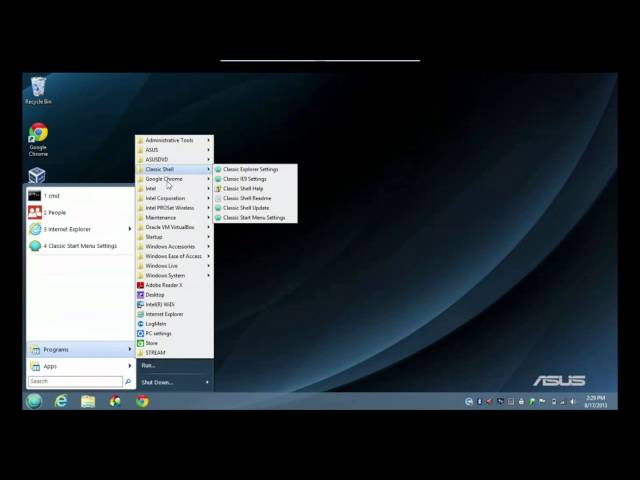
Task: Open Classic Explorer Settings
Action: pos(256,169)
